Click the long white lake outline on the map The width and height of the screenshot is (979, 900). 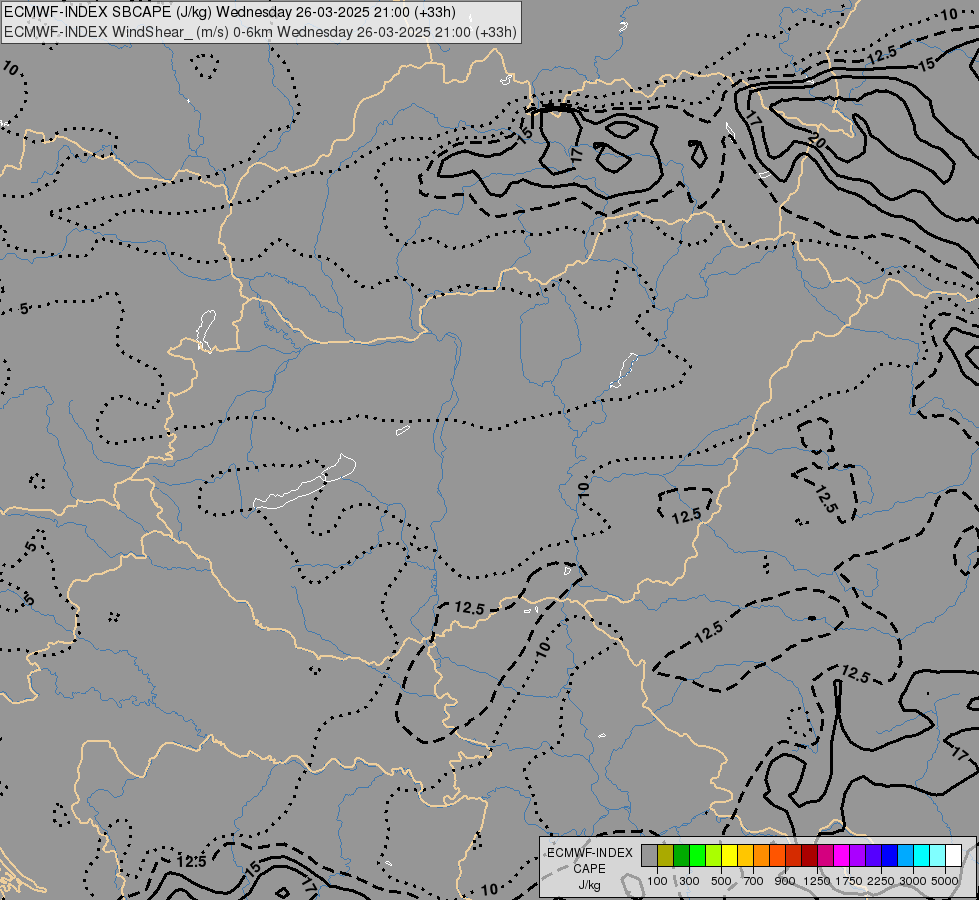305,481
